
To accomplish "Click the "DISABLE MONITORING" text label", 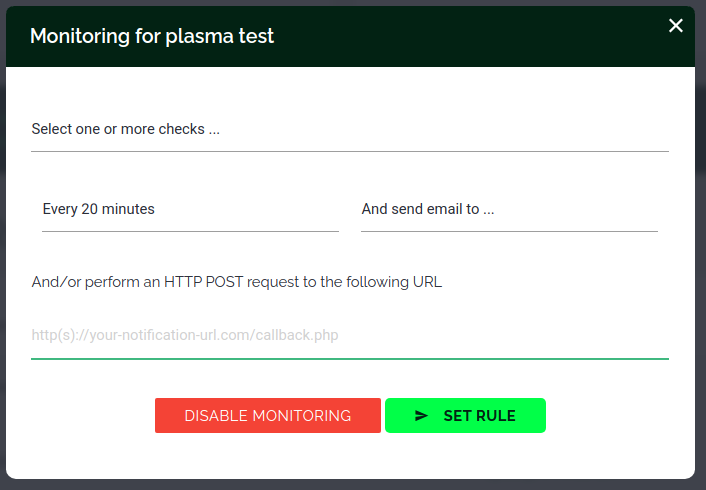I will [x=267, y=416].
